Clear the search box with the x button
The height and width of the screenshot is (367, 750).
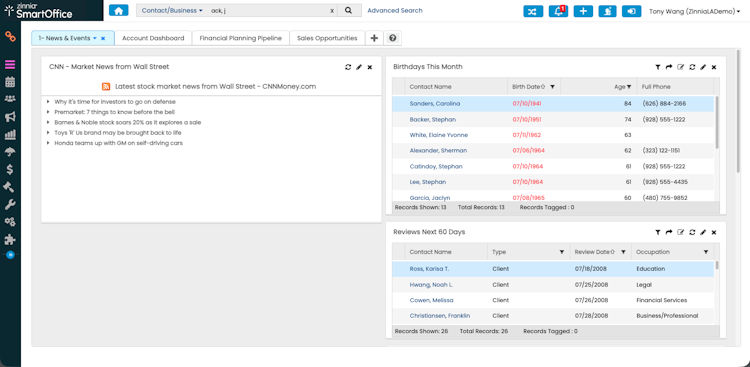point(332,11)
